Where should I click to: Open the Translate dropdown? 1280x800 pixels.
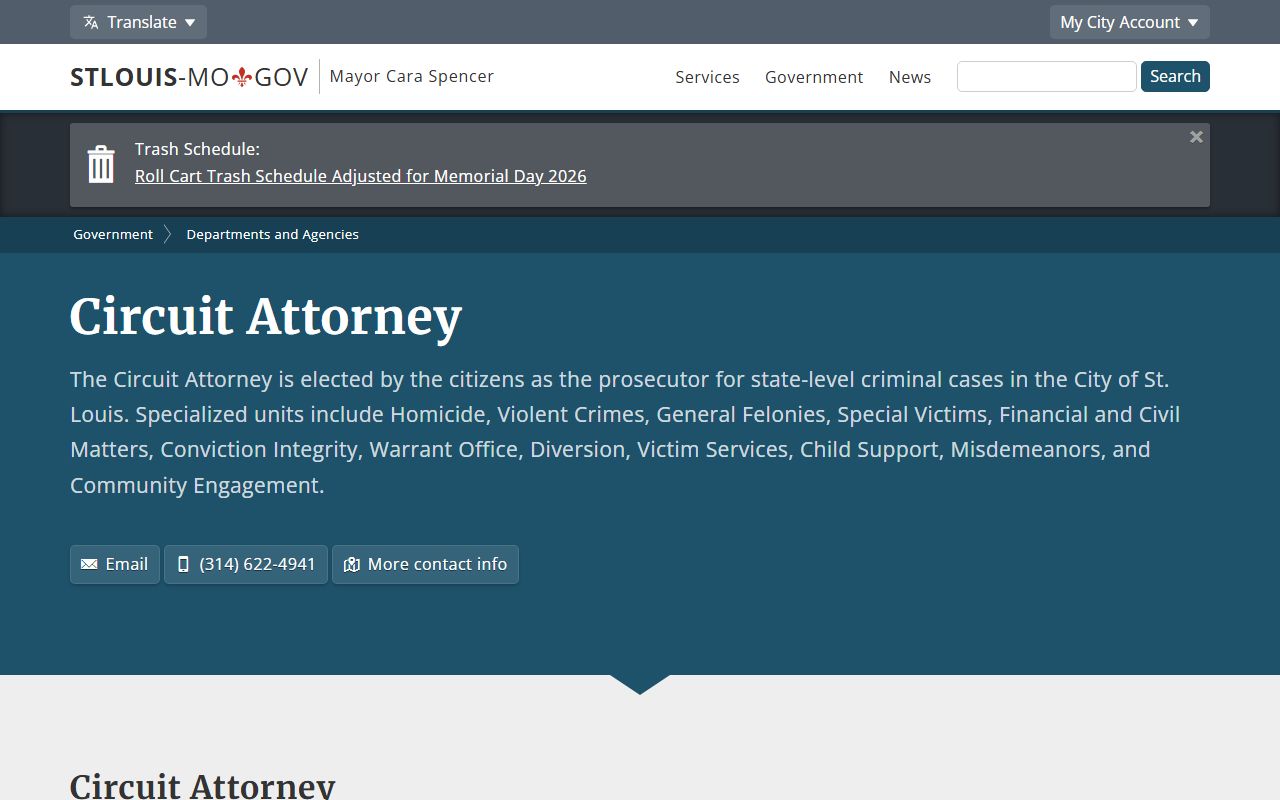click(x=138, y=22)
